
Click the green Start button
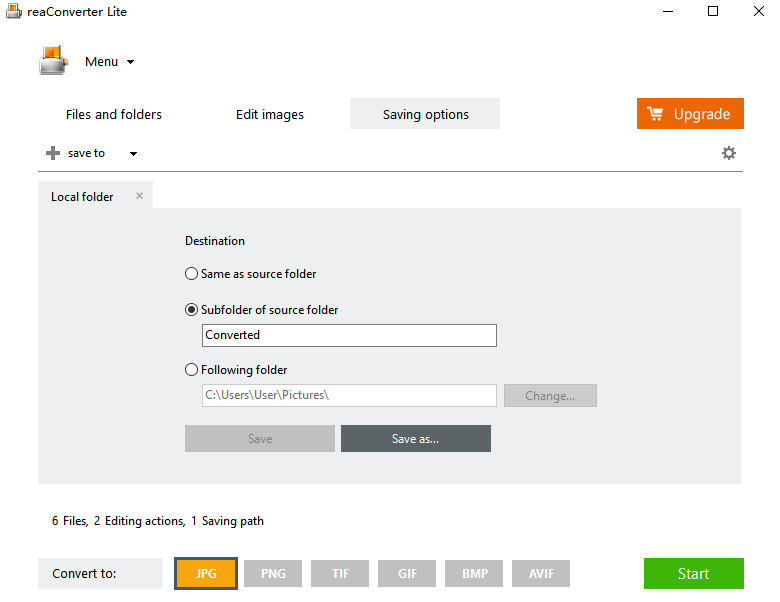point(693,574)
